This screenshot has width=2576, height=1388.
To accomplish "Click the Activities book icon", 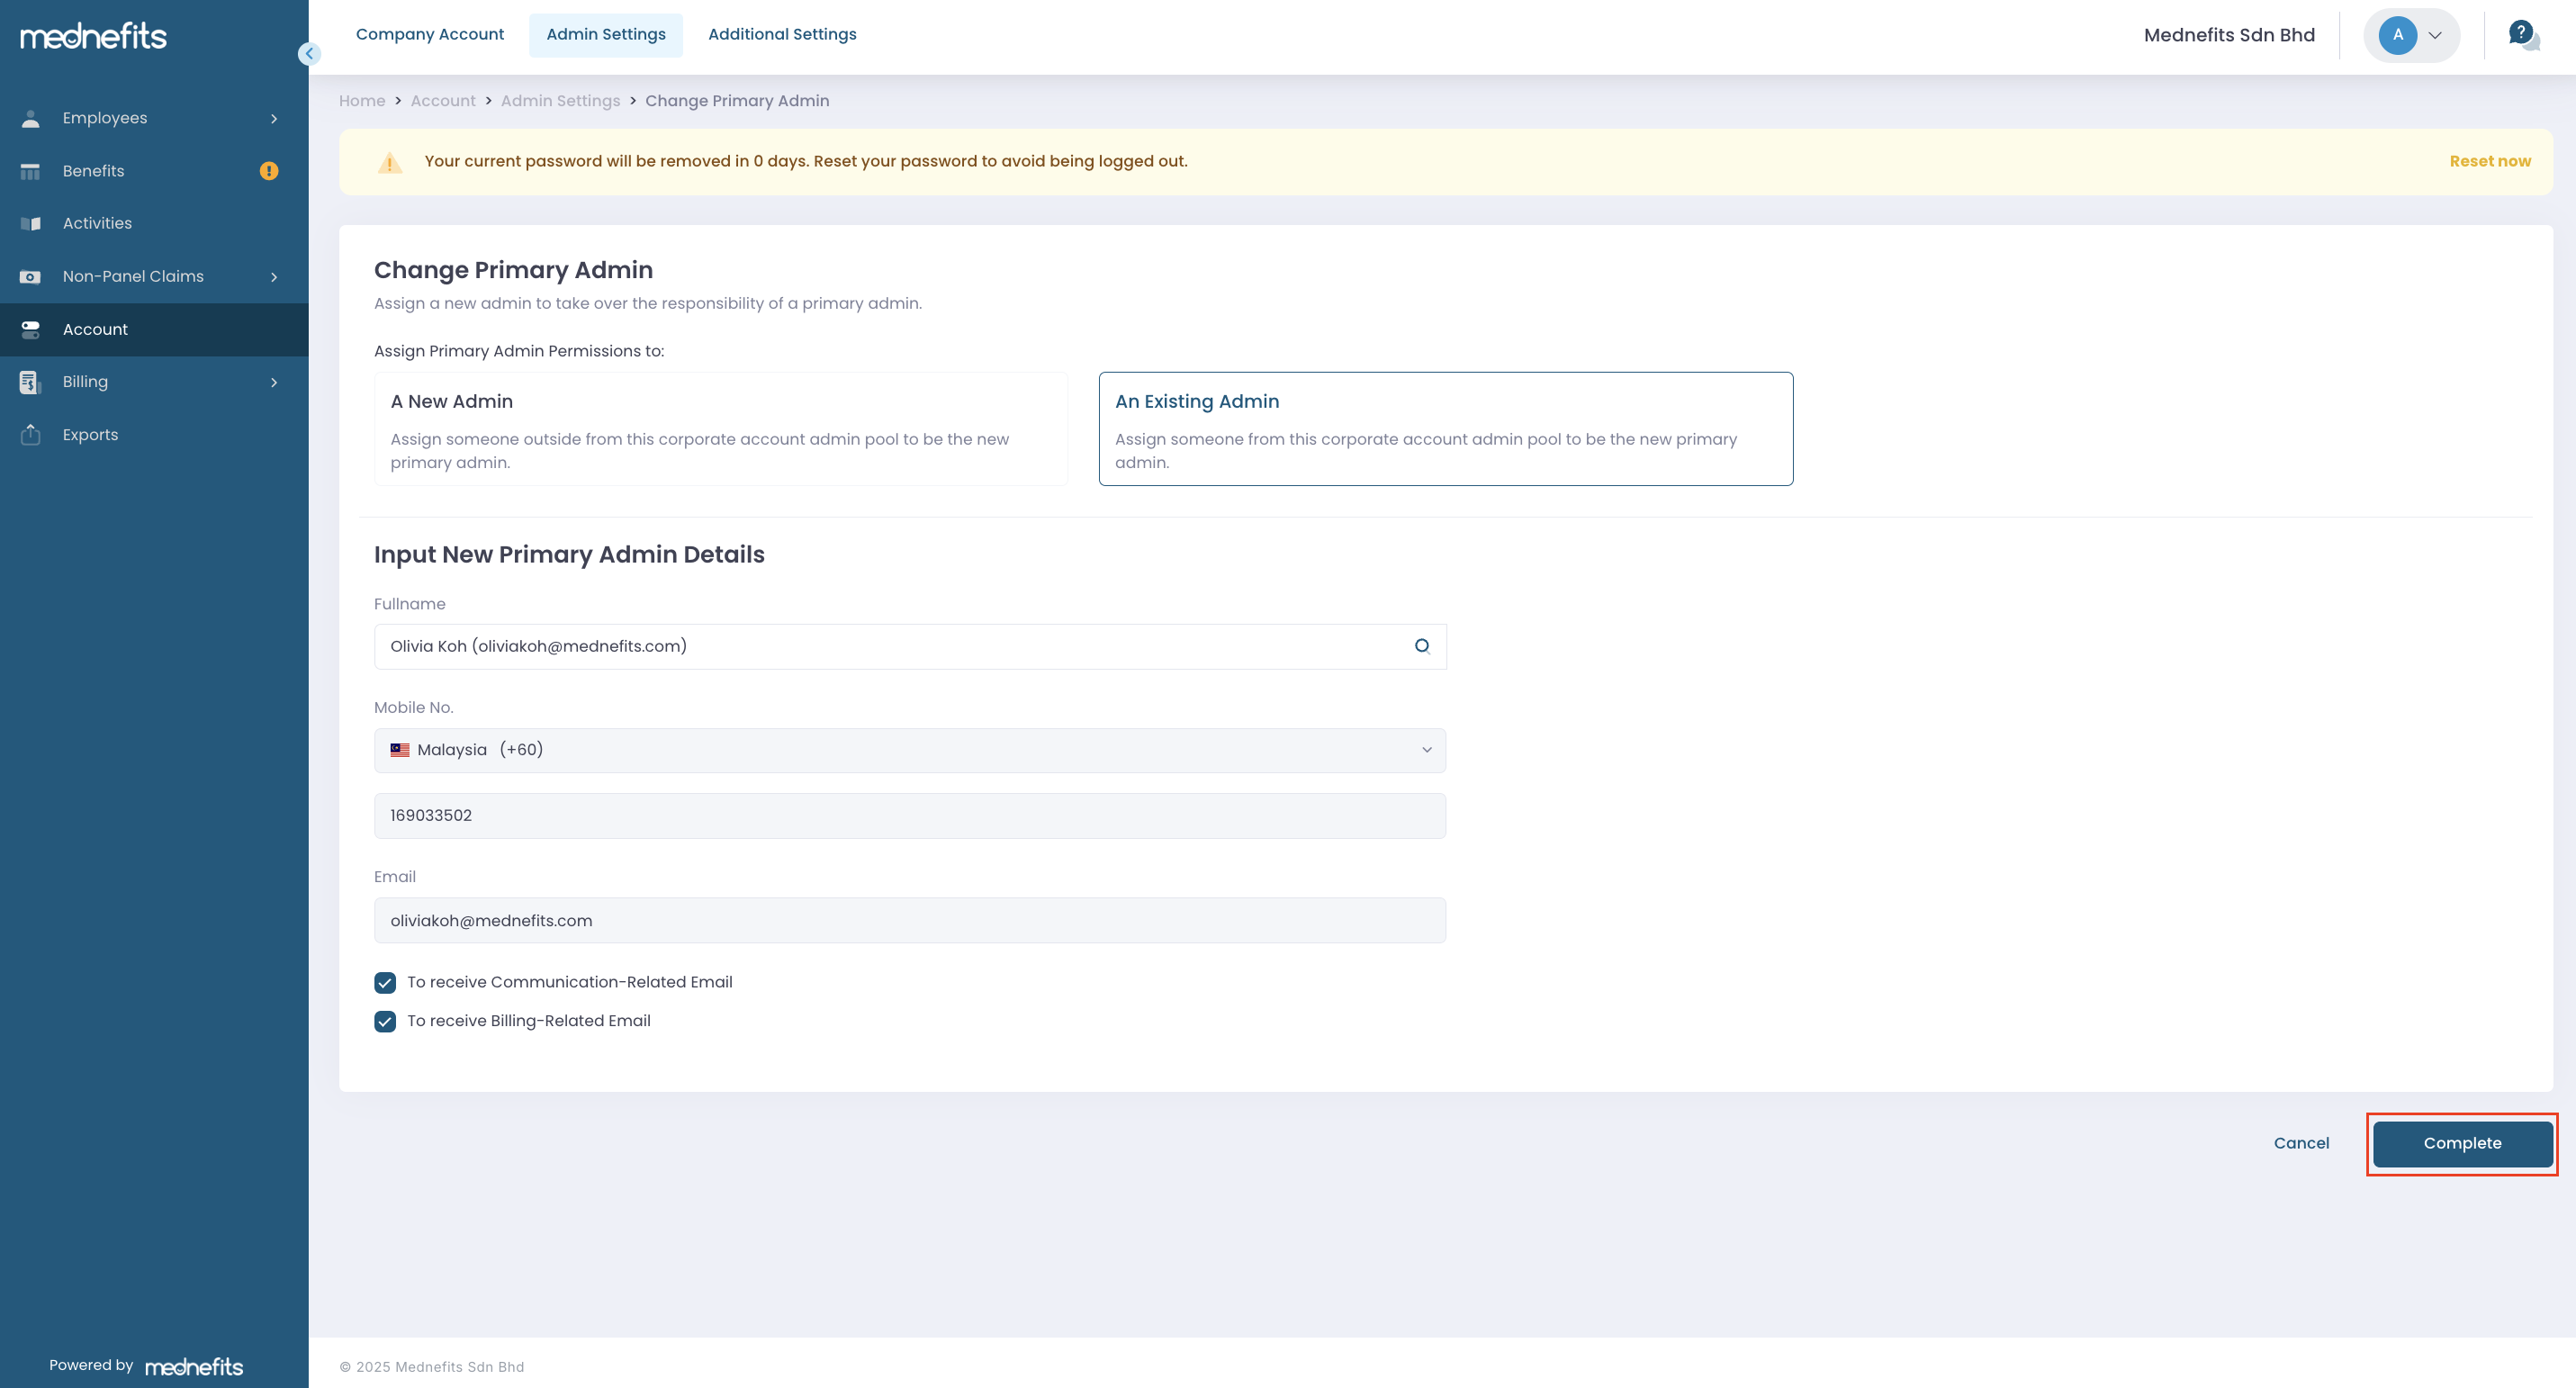I will pos(31,224).
